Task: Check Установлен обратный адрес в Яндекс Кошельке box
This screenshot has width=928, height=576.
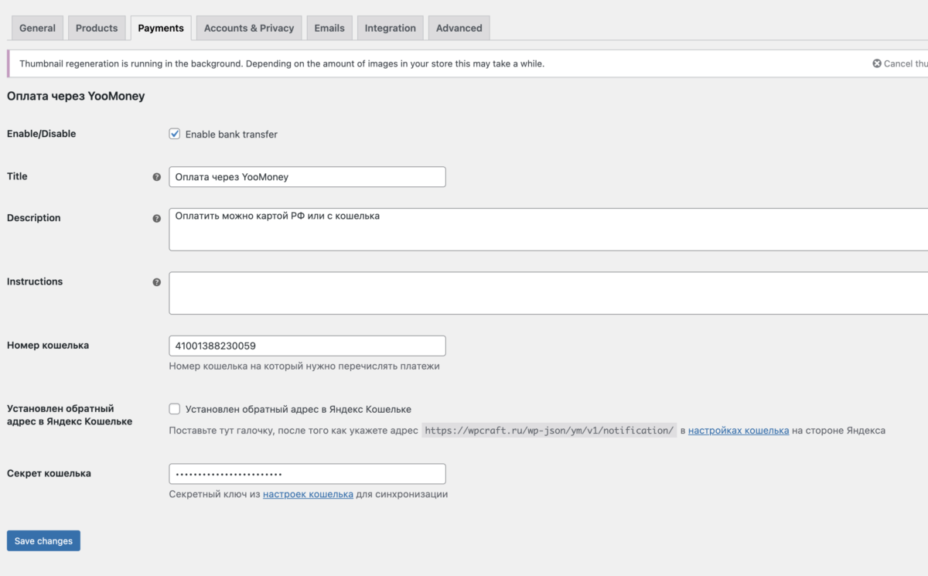Action: click(175, 408)
